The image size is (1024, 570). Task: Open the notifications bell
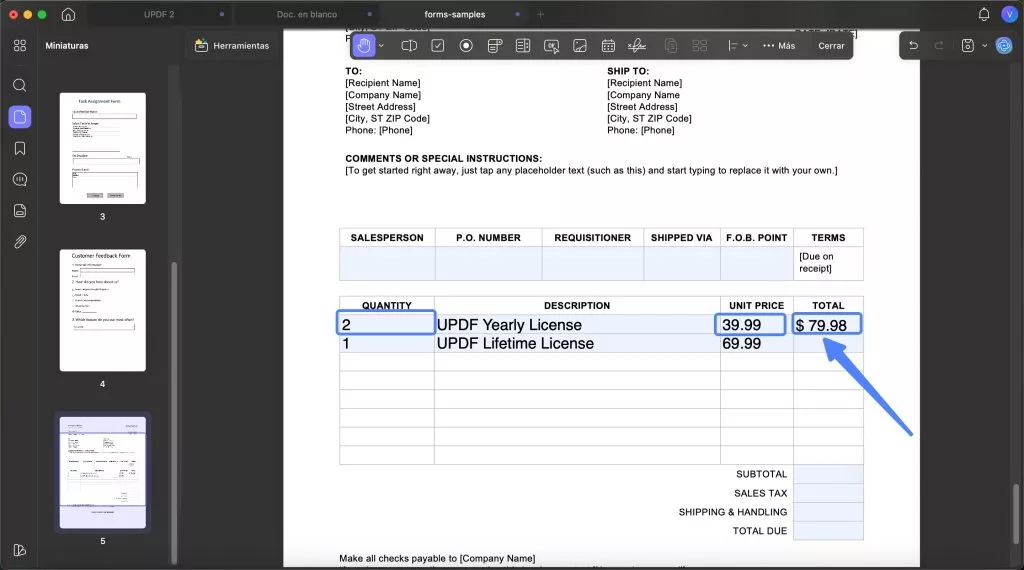pyautogui.click(x=984, y=14)
